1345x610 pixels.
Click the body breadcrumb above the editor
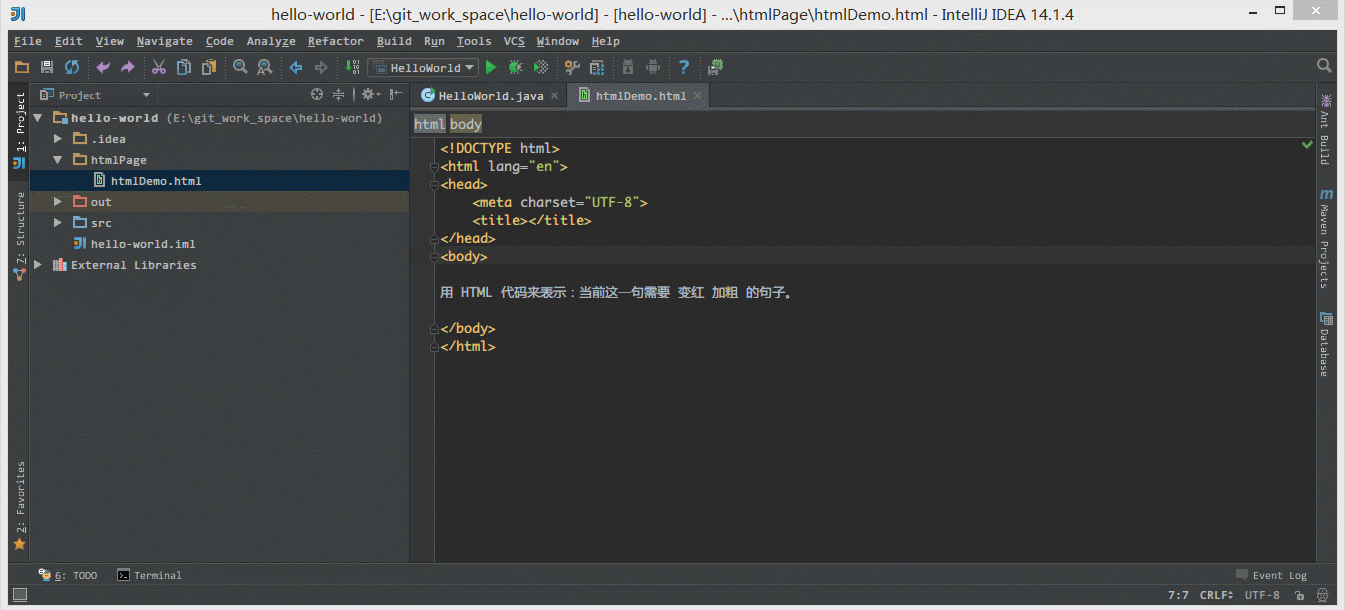coord(466,125)
